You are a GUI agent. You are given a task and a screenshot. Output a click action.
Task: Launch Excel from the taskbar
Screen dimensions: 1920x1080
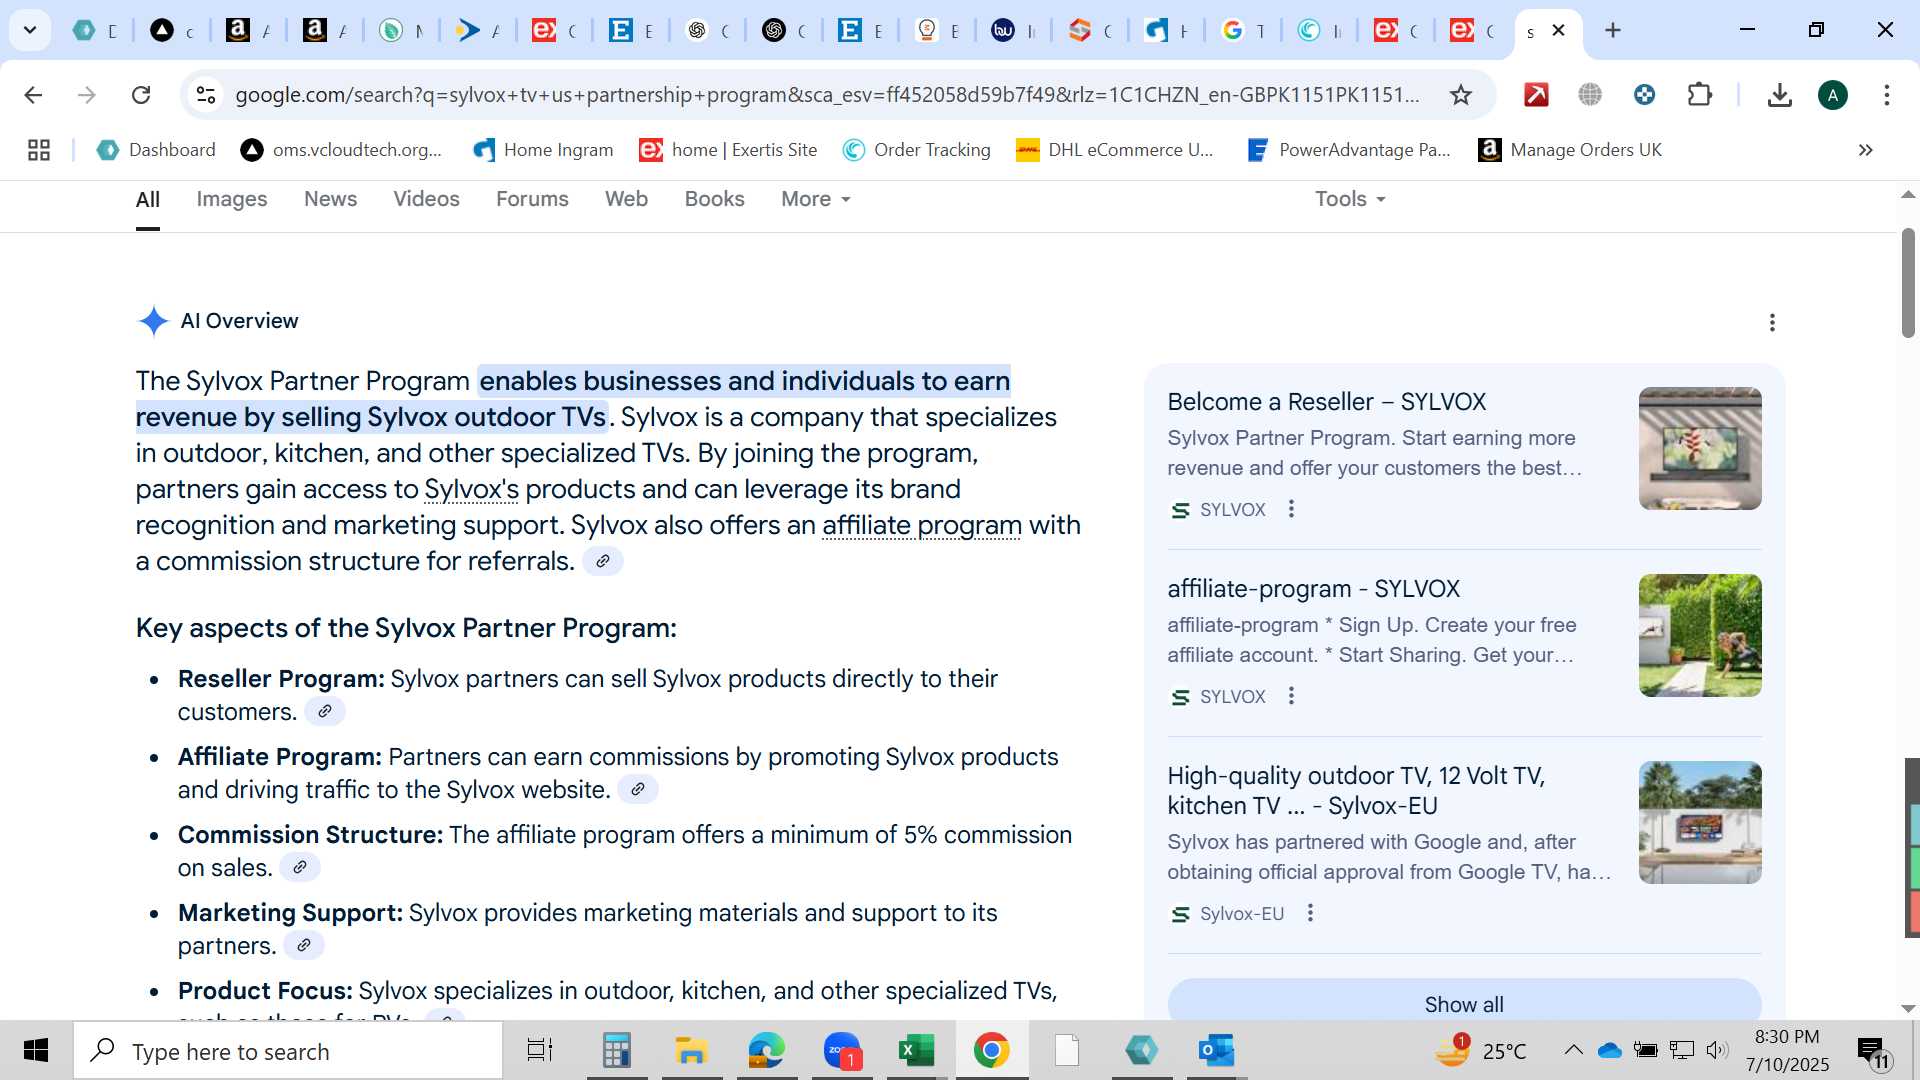click(x=916, y=1051)
